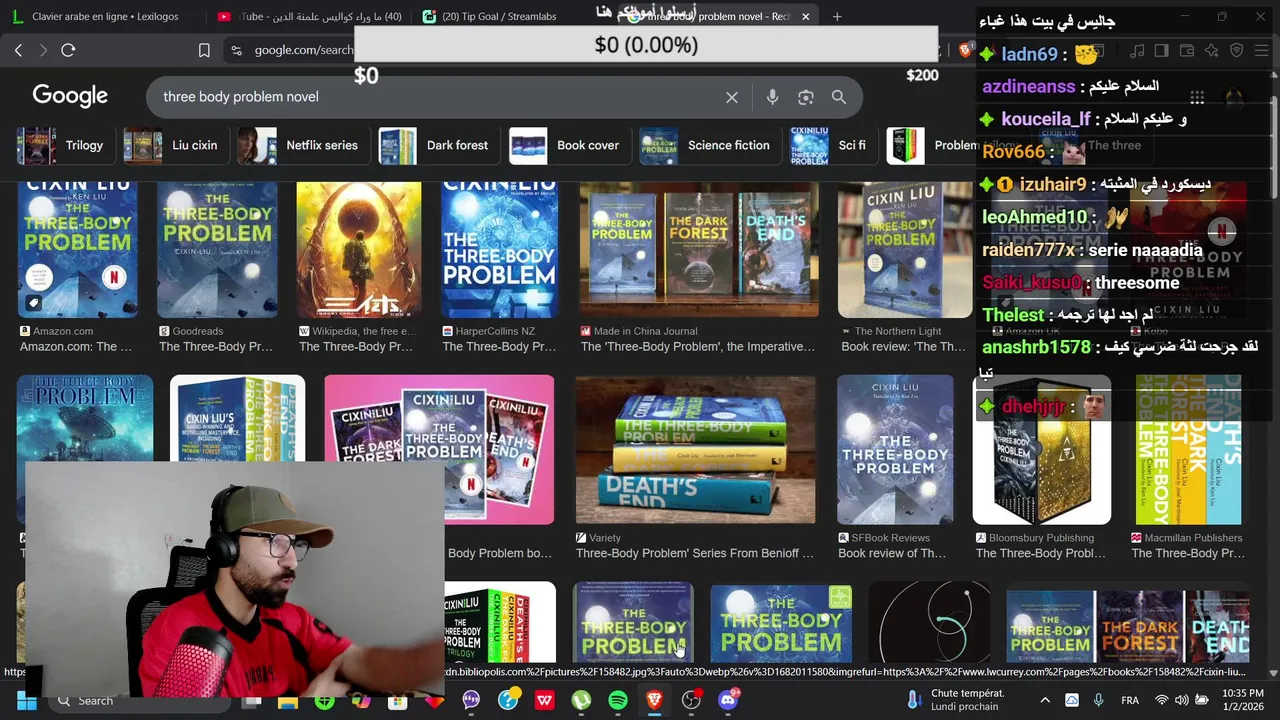Switch to Brave browser taskbar icon
The image size is (1280, 720).
(654, 701)
